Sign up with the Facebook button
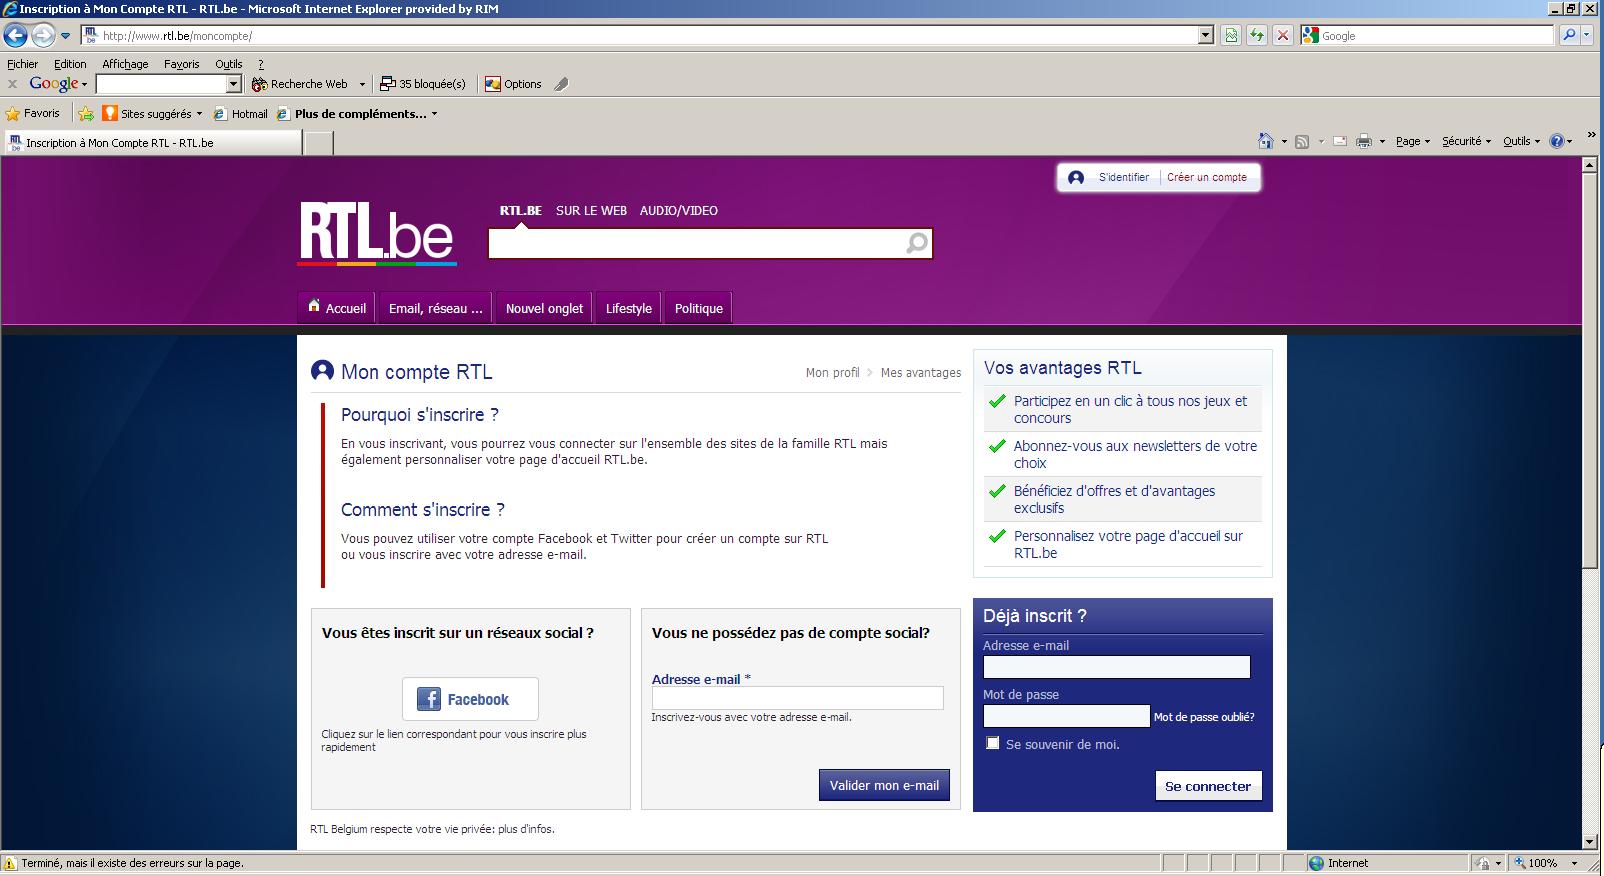The image size is (1604, 876). tap(470, 699)
